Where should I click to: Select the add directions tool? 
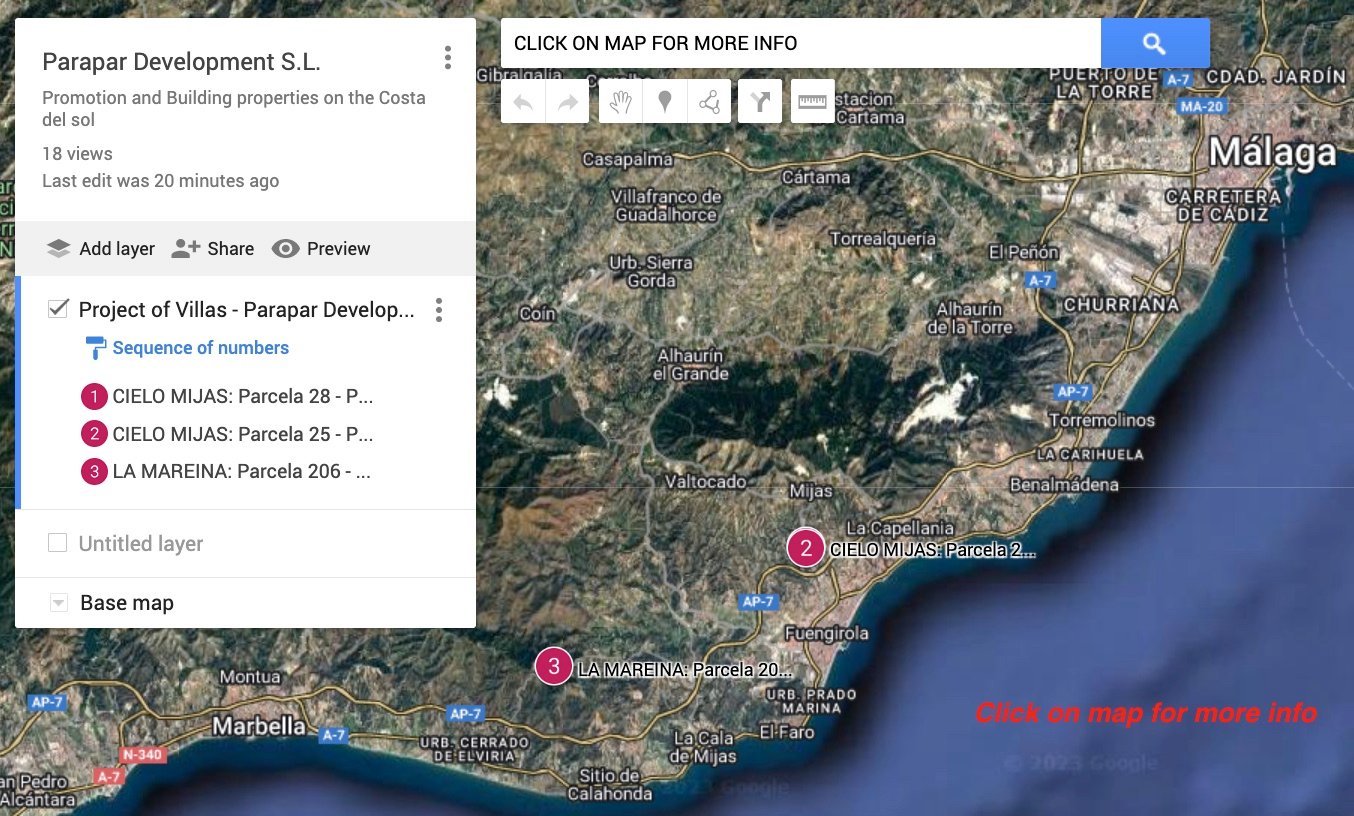760,102
